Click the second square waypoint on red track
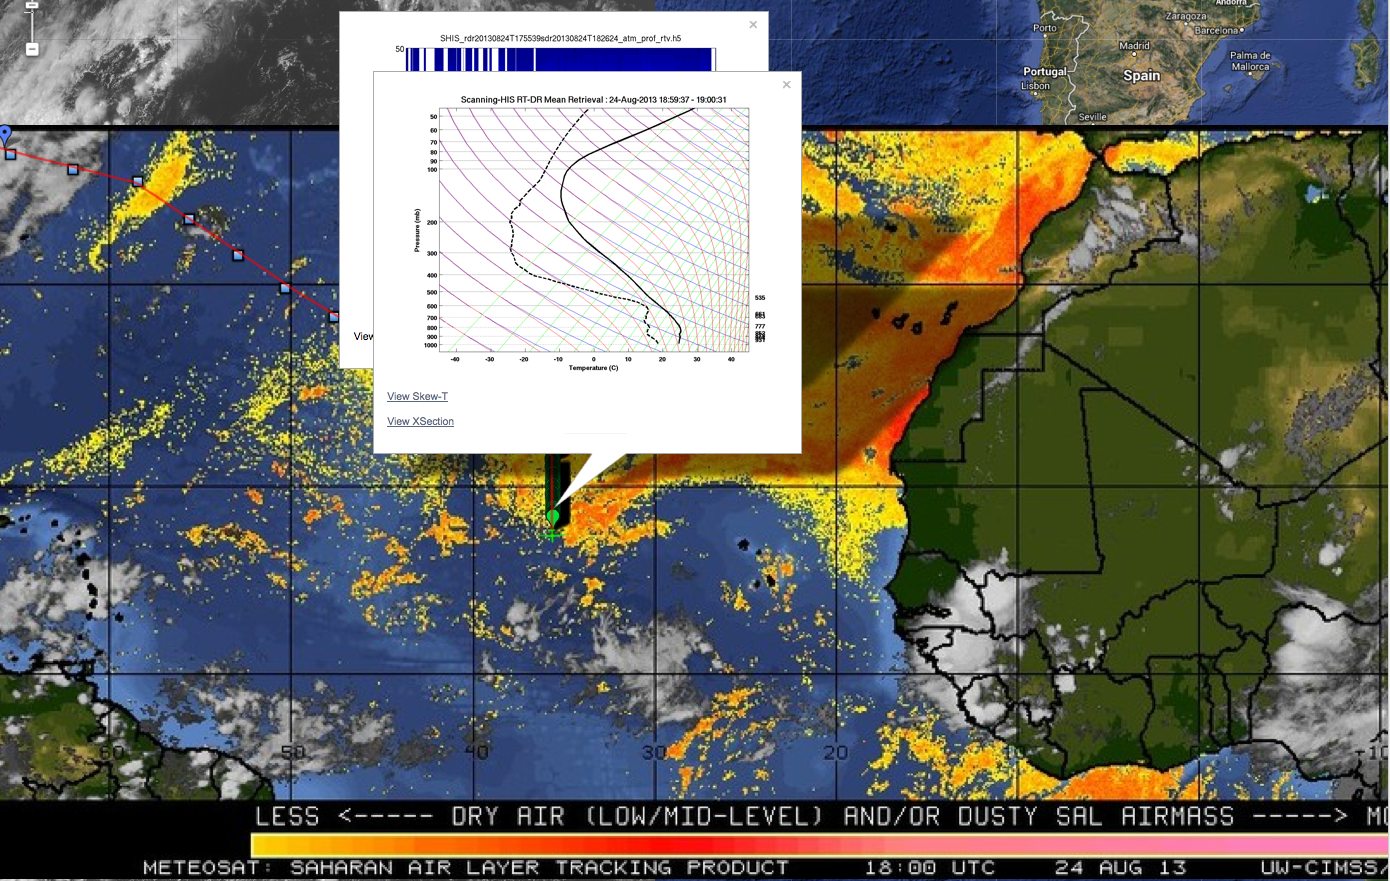 (73, 170)
